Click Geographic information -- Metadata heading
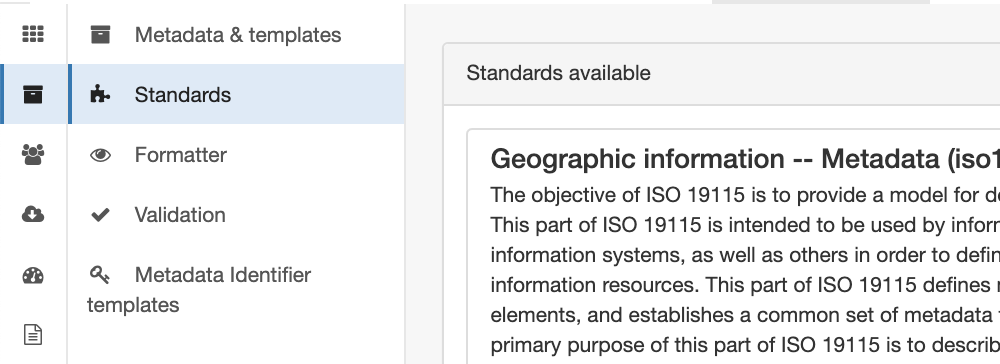The width and height of the screenshot is (1000, 364). coord(745,159)
